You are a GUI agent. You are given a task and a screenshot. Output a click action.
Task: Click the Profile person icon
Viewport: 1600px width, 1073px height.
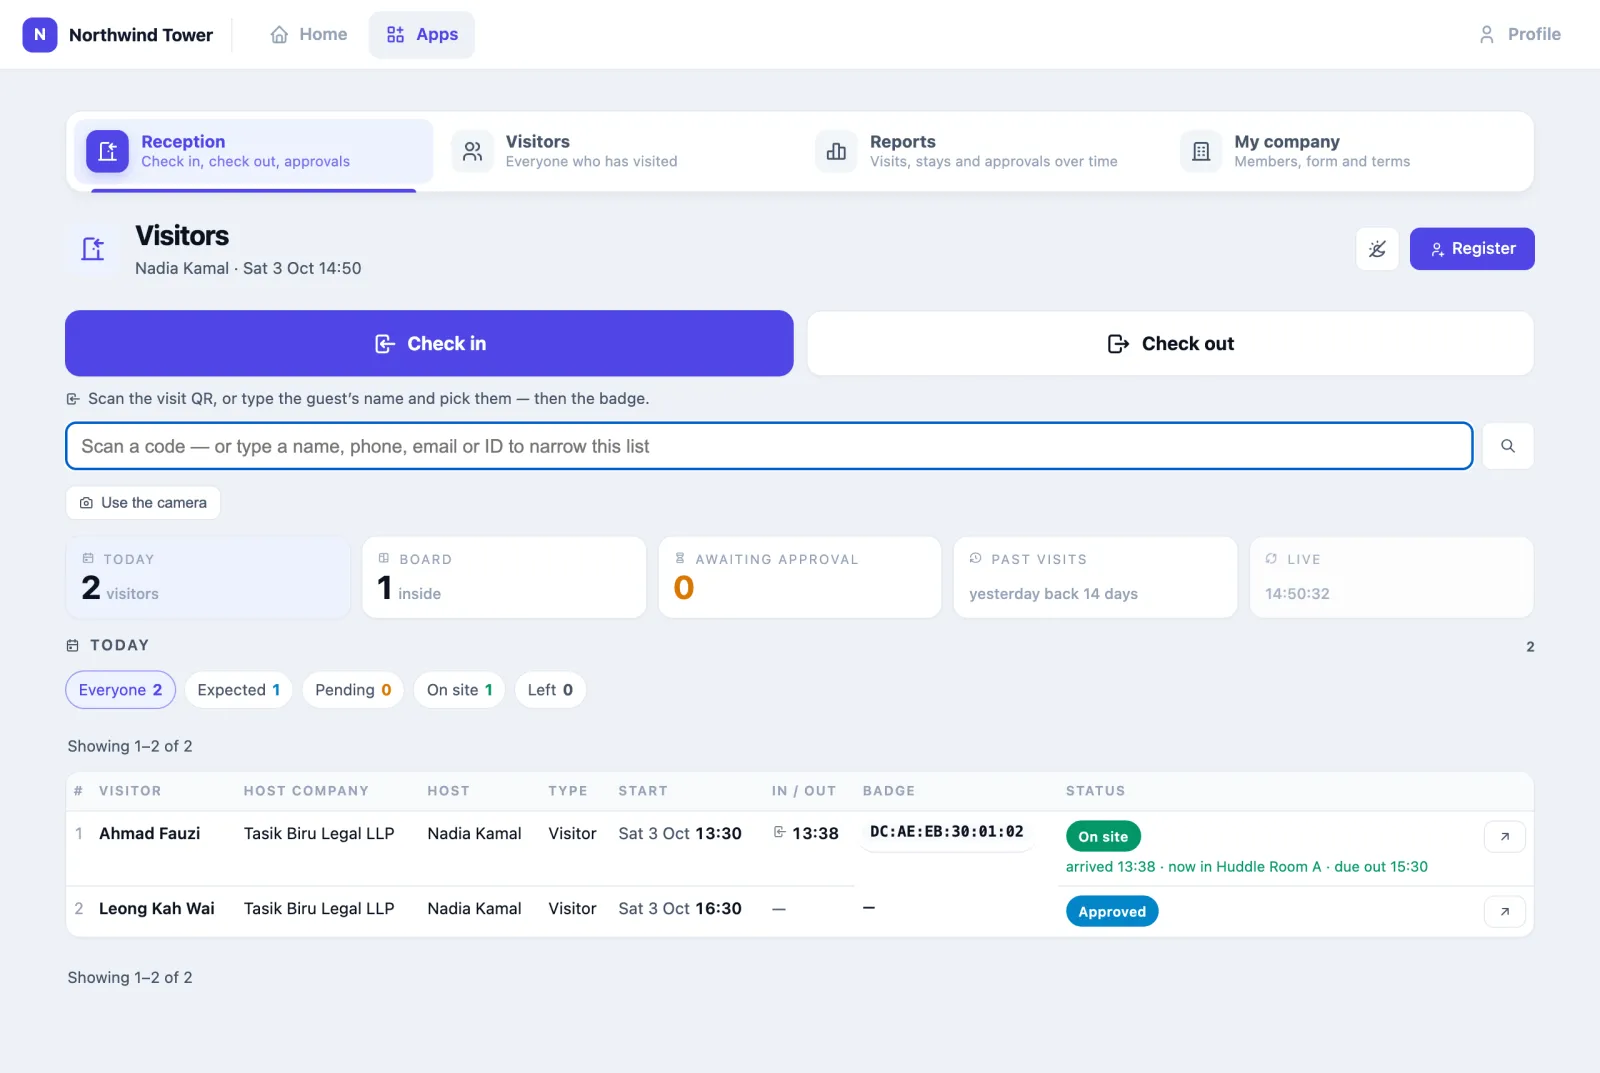1487,35
